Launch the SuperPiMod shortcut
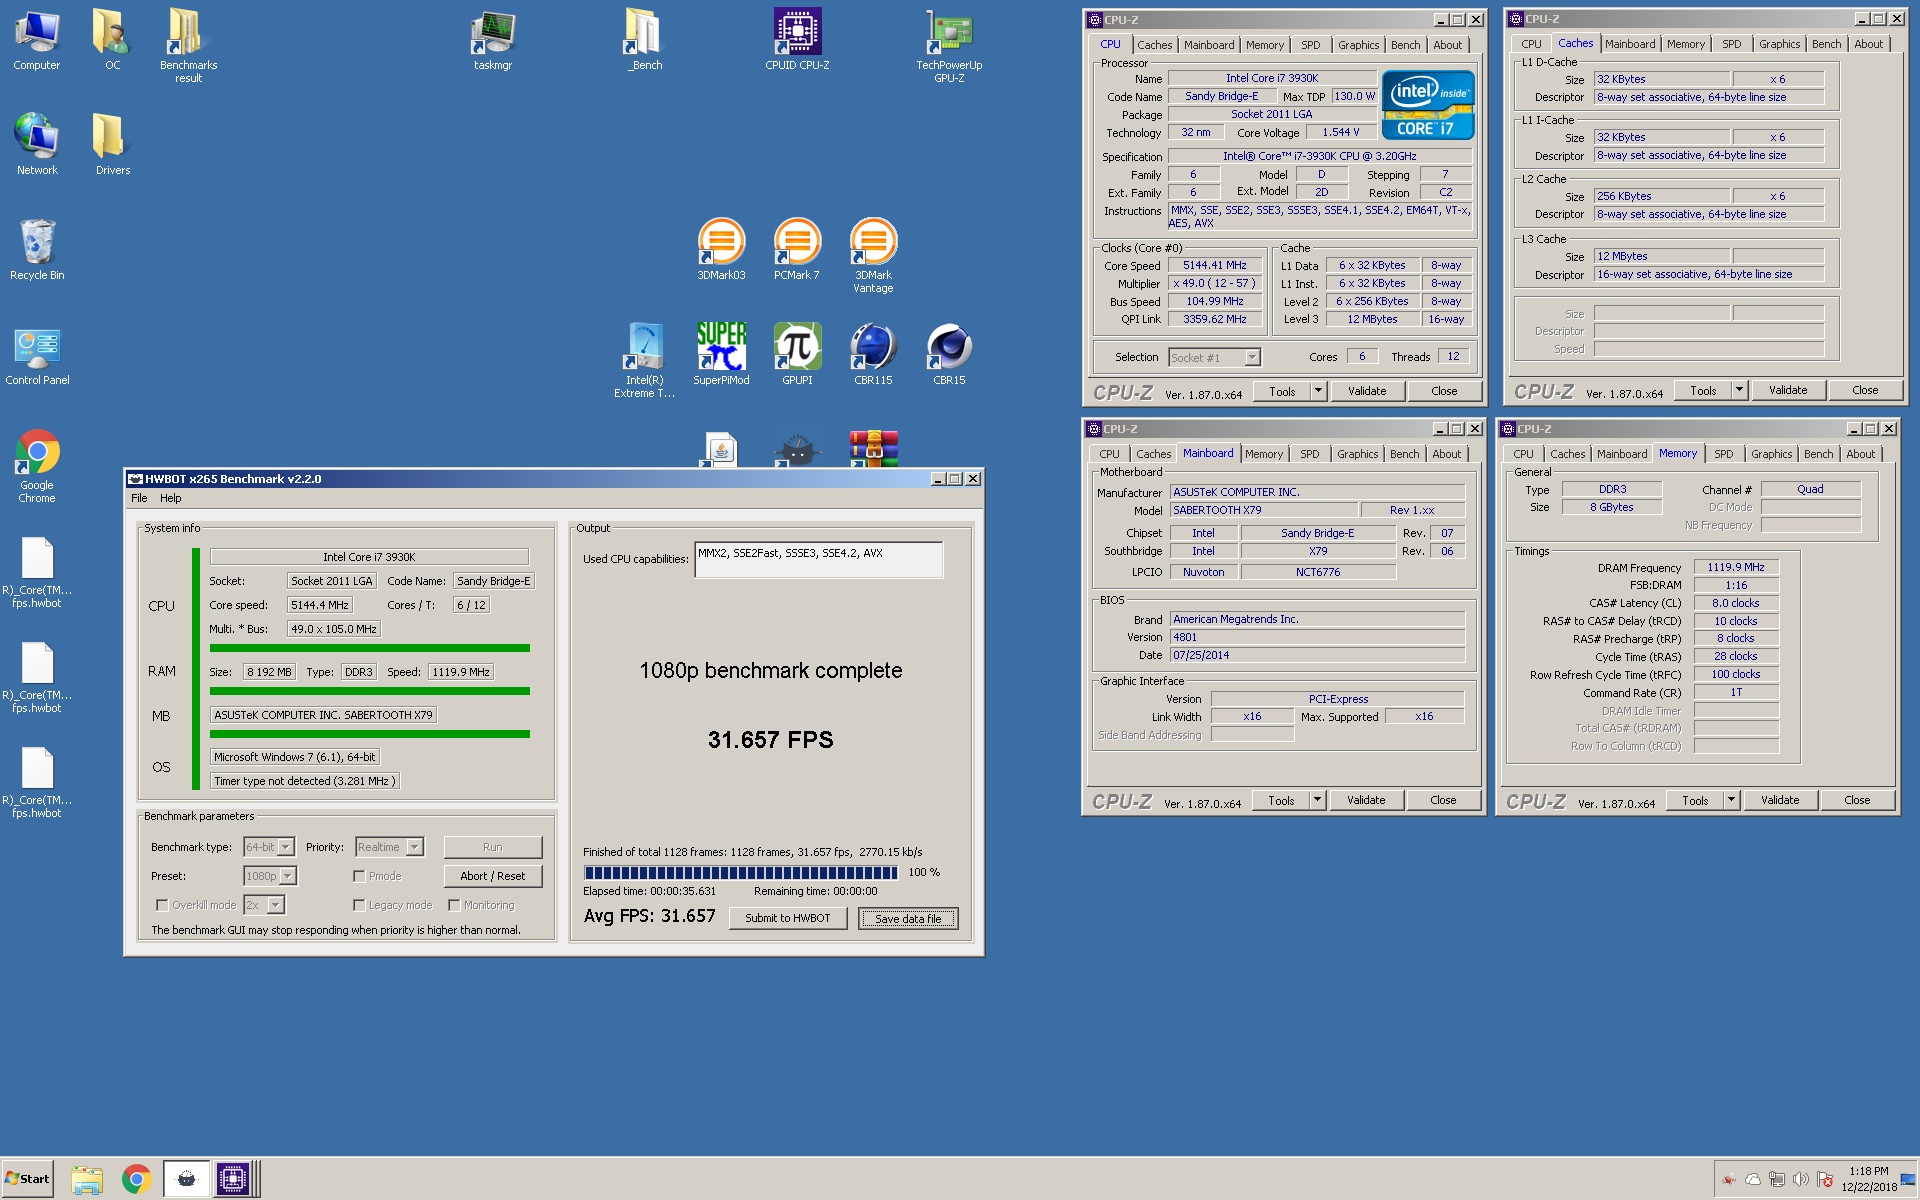Image resolution: width=1920 pixels, height=1200 pixels. [x=721, y=354]
